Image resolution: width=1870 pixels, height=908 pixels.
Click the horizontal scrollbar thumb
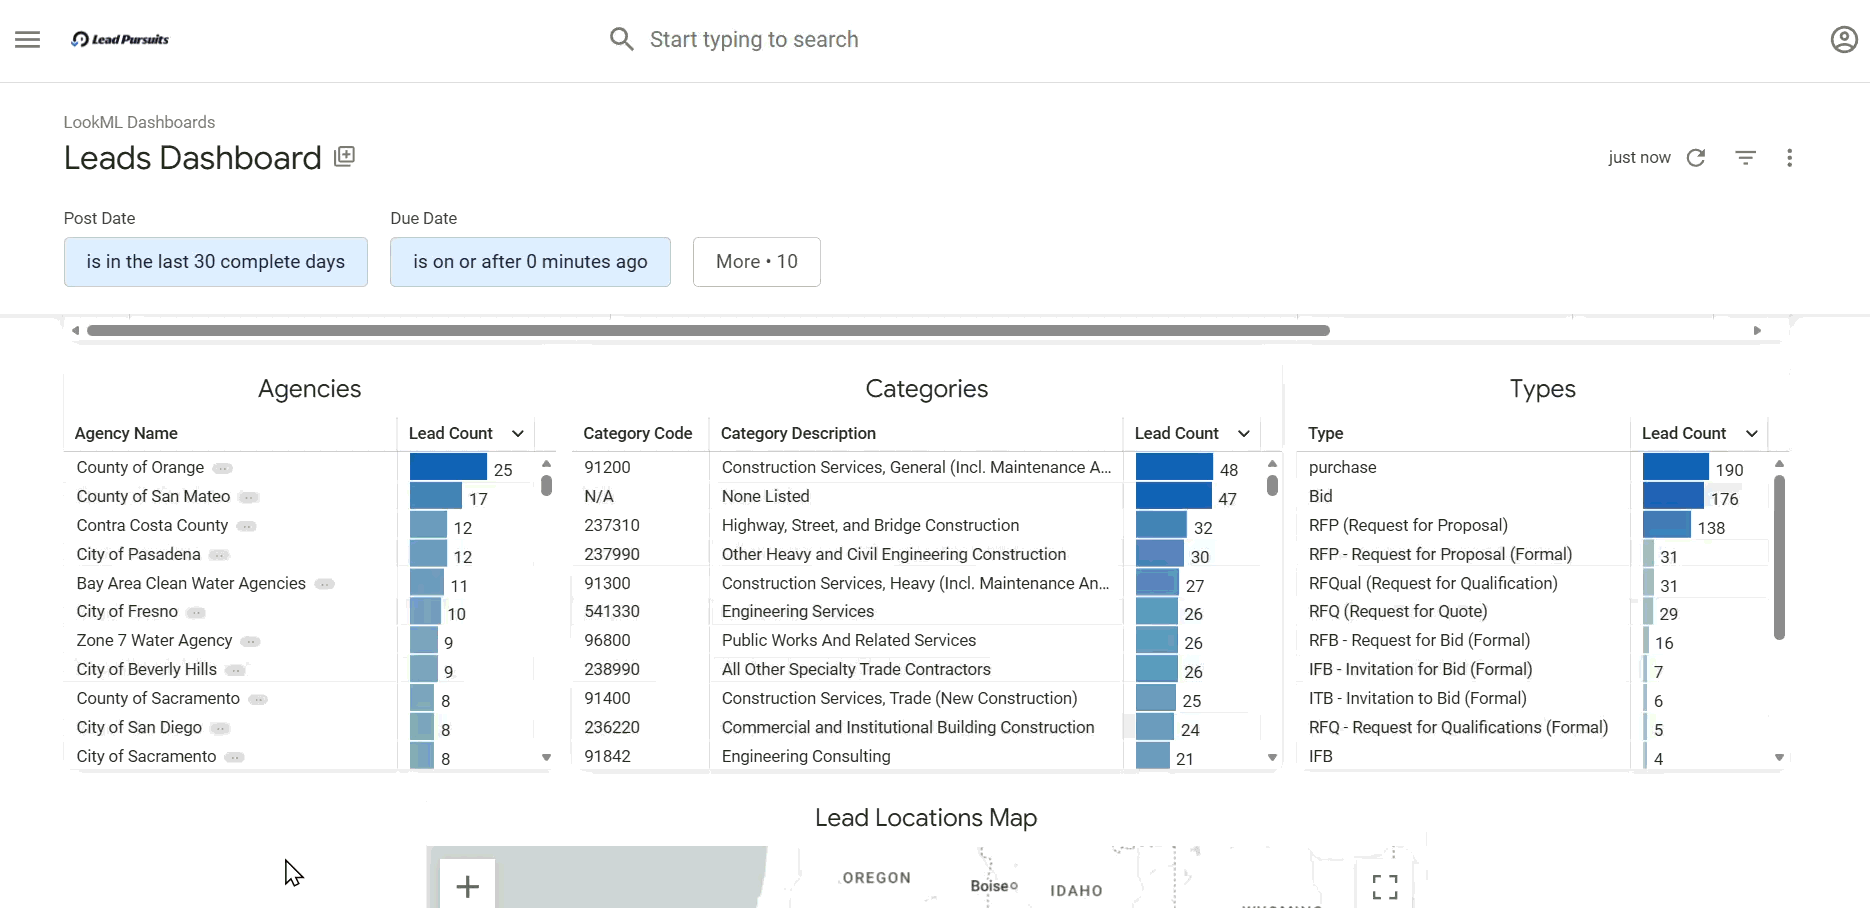point(708,330)
